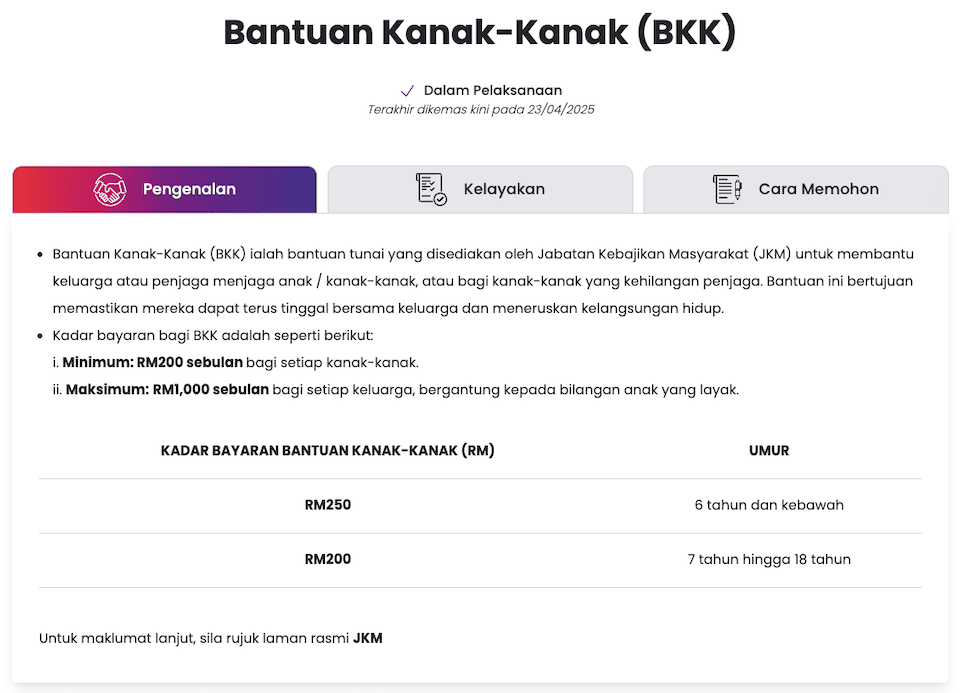The width and height of the screenshot is (960, 693).
Task: Click the checkmark icon beside Dalam Pelaksanaan
Action: (406, 90)
